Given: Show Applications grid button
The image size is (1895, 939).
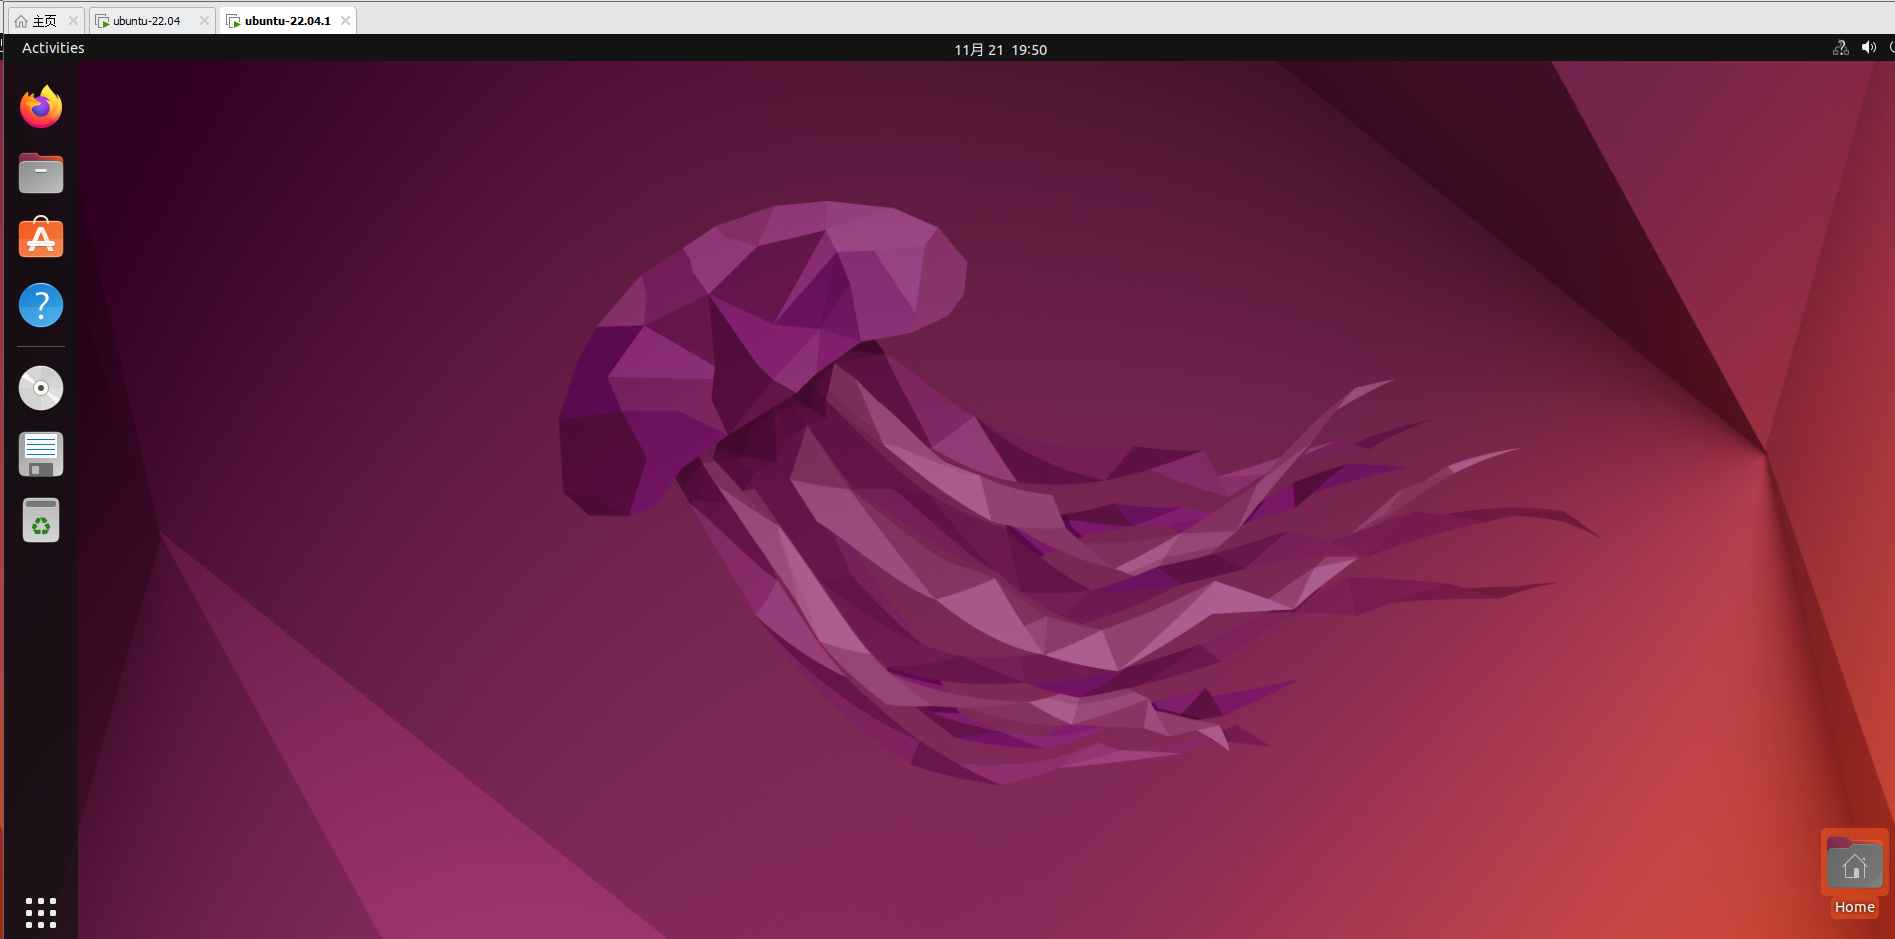Looking at the screenshot, I should 41,912.
